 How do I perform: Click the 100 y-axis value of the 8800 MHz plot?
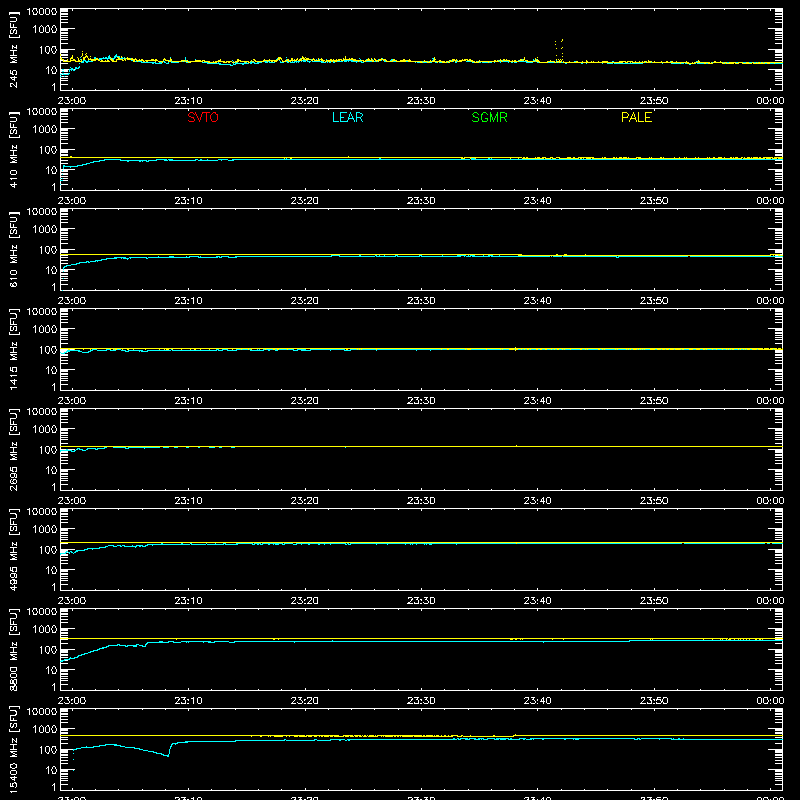click(x=48, y=650)
